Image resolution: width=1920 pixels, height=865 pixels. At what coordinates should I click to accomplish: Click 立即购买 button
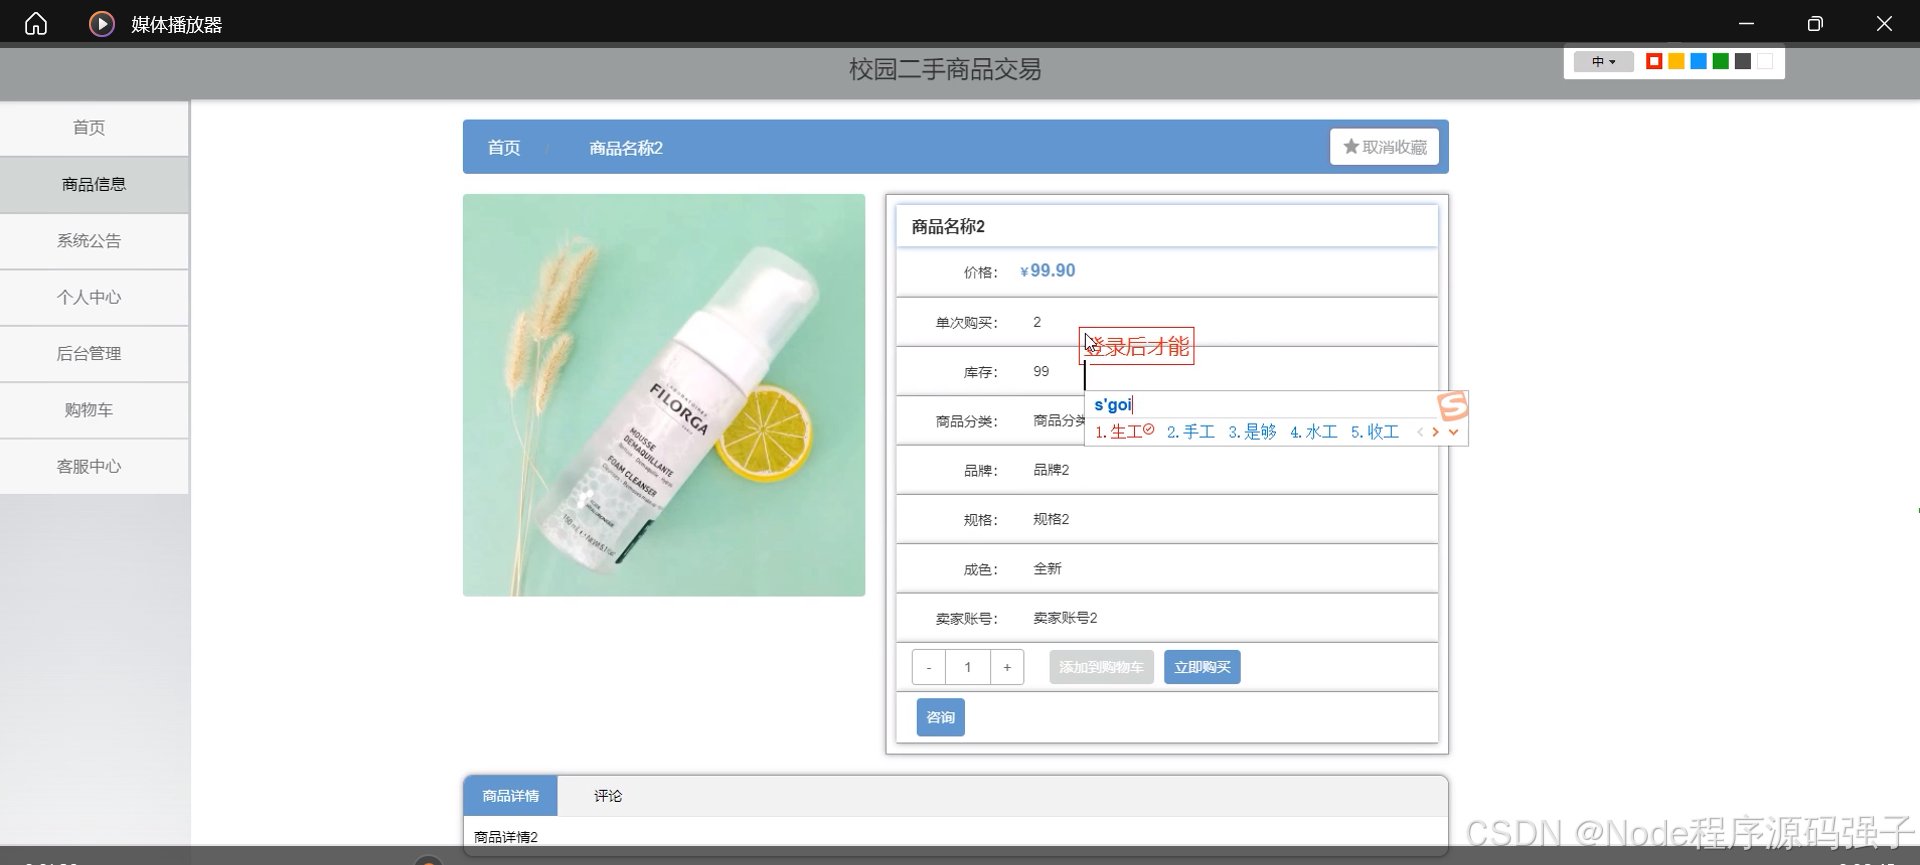tap(1202, 667)
